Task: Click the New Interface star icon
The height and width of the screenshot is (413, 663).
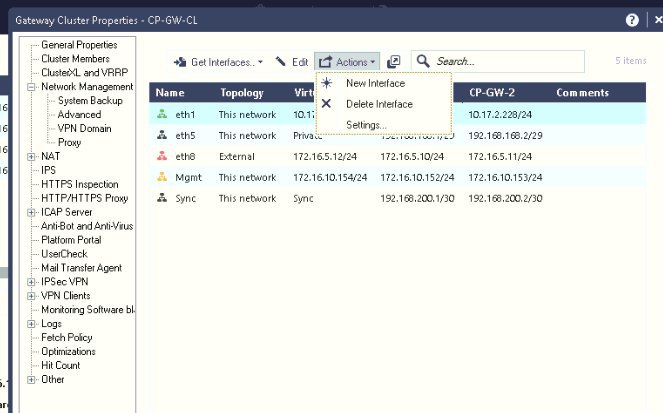Action: tap(326, 83)
